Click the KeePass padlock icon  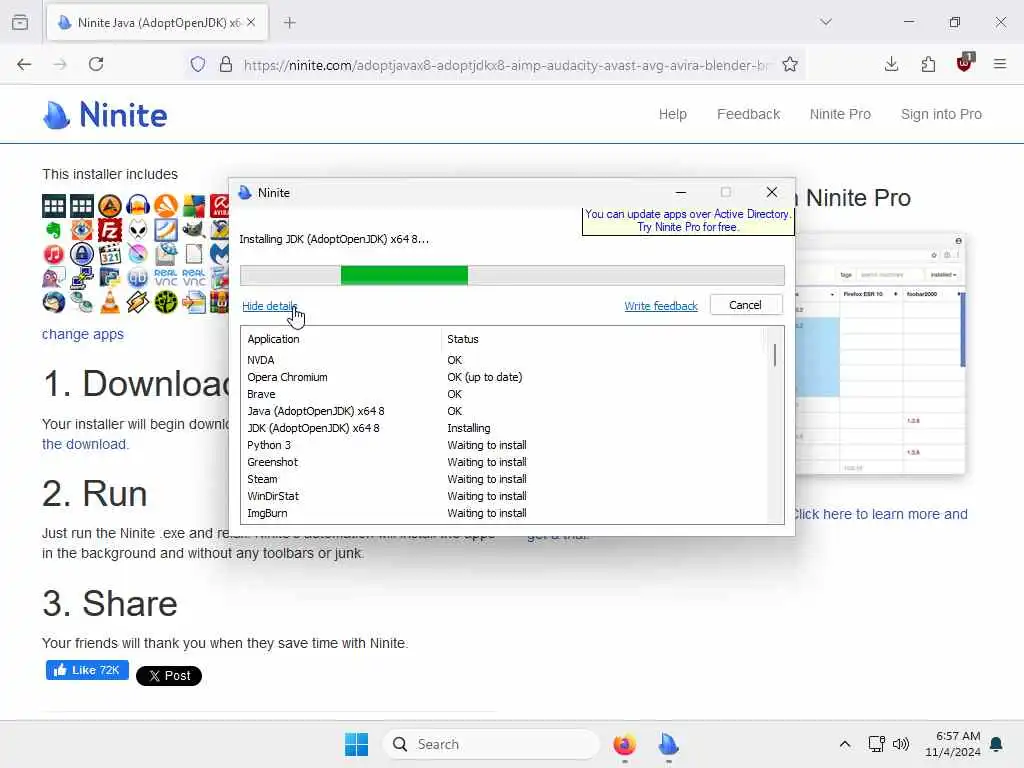82,254
